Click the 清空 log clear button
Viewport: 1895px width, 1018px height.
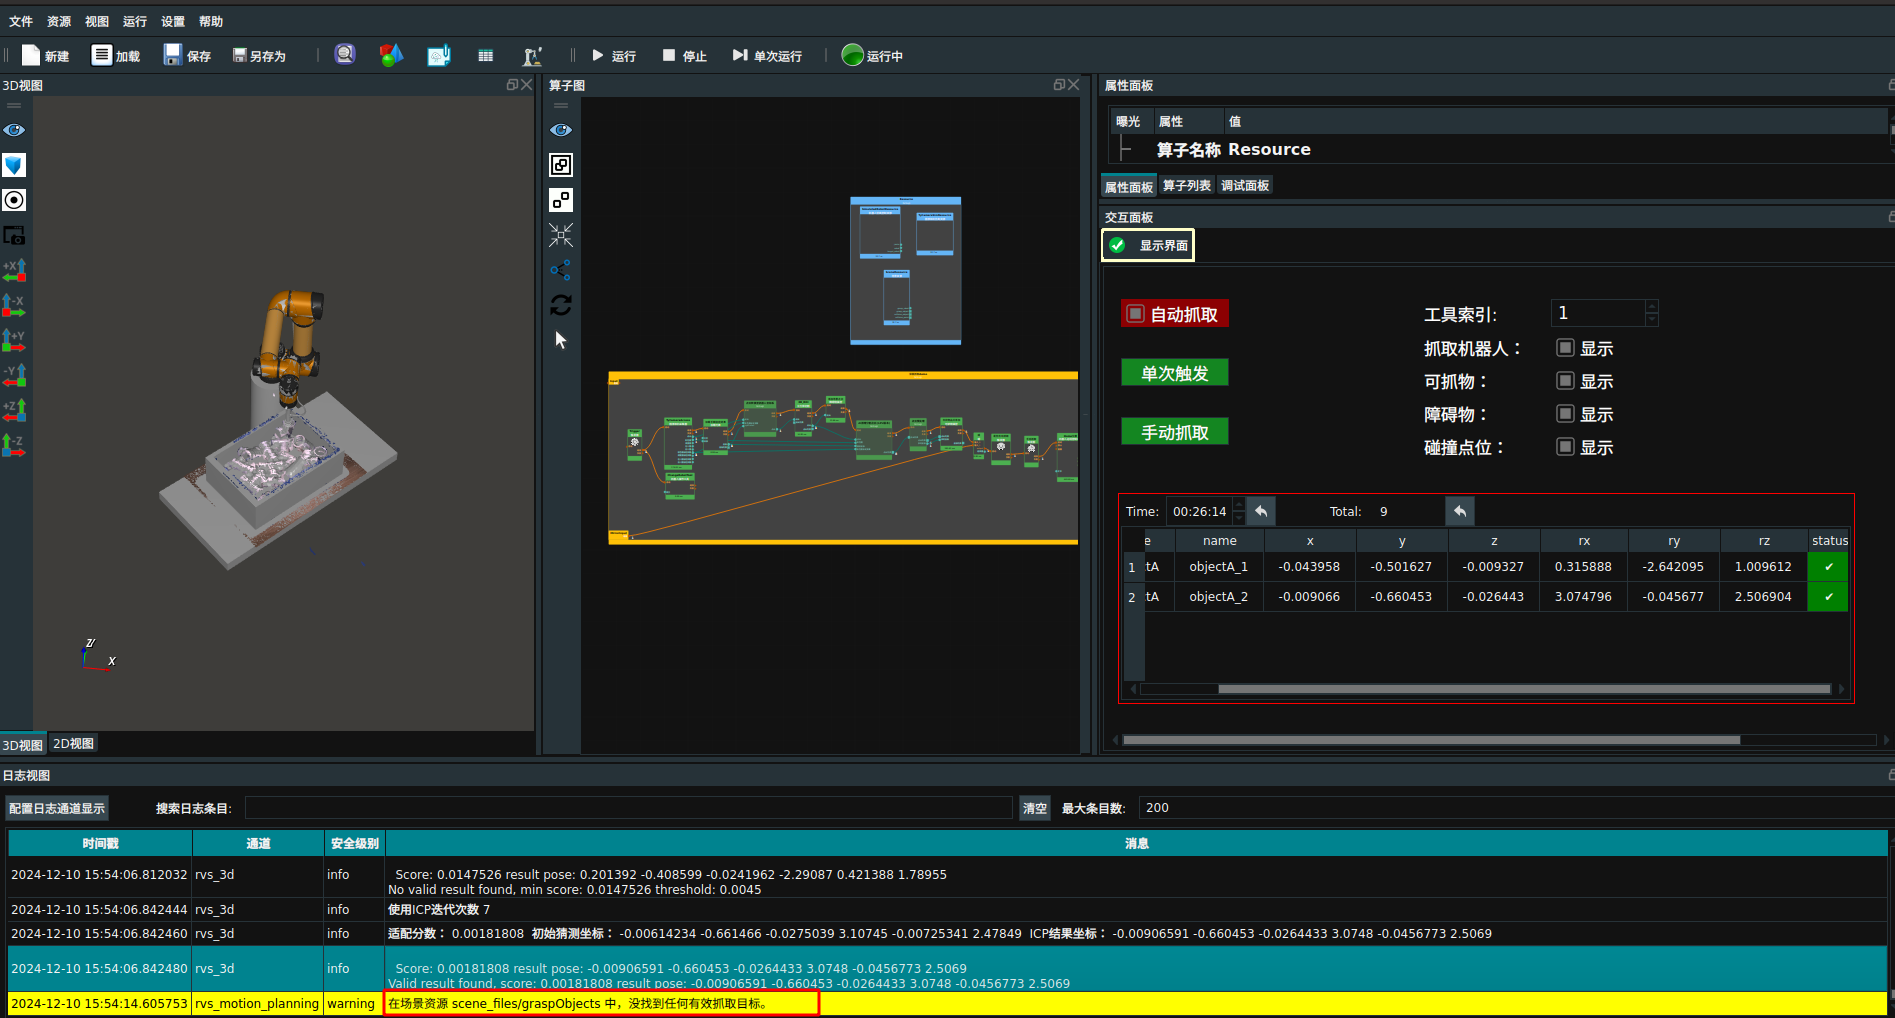1035,808
